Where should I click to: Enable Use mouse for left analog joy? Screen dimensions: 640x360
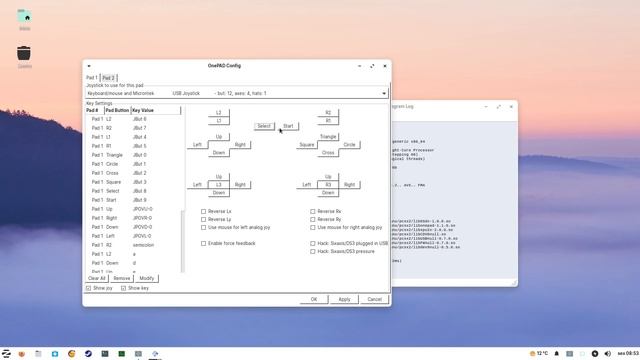[203, 227]
